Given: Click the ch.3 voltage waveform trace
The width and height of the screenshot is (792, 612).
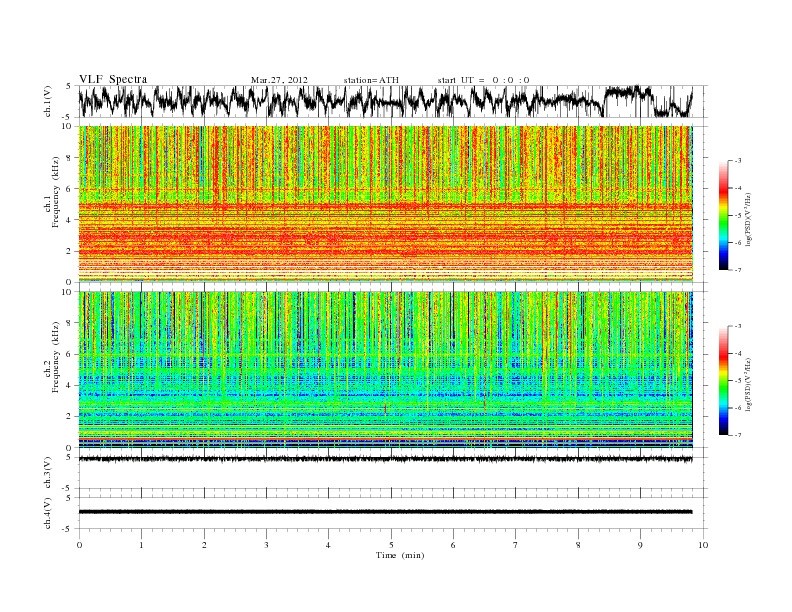Looking at the screenshot, I should tap(385, 459).
